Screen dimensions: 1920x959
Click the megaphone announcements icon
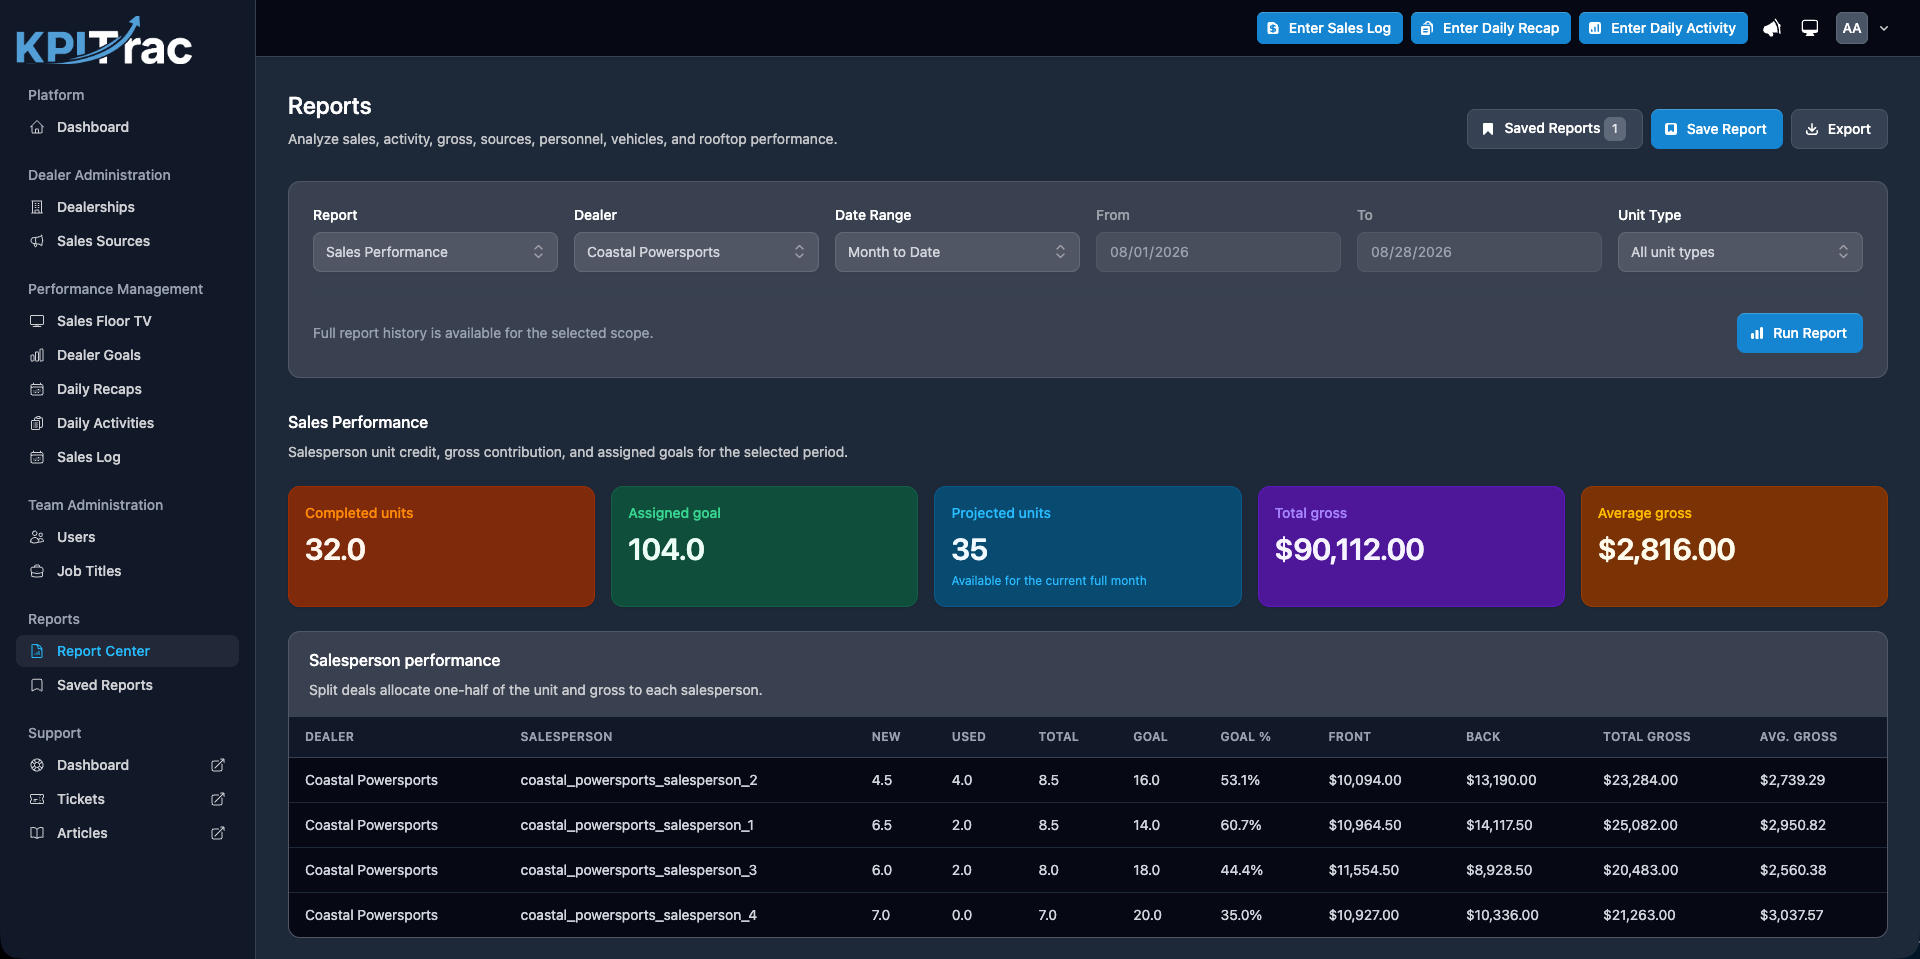coord(1772,28)
